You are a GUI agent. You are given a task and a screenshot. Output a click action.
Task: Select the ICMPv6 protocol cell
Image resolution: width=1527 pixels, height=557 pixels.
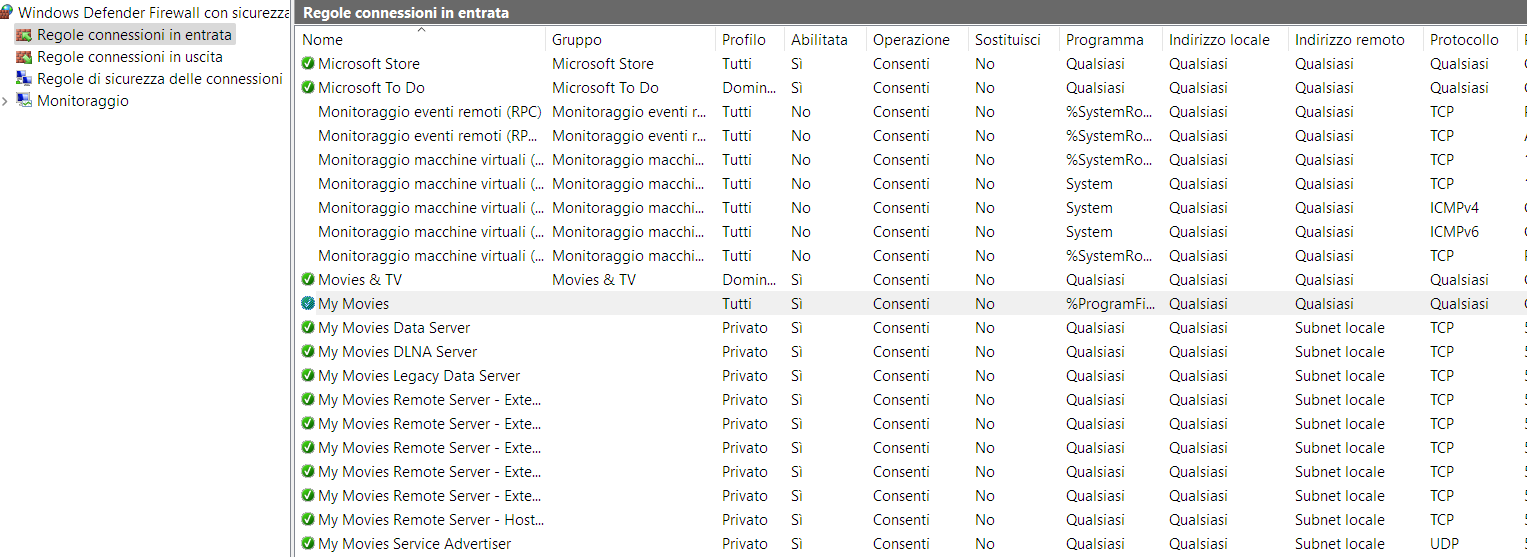pyautogui.click(x=1454, y=232)
